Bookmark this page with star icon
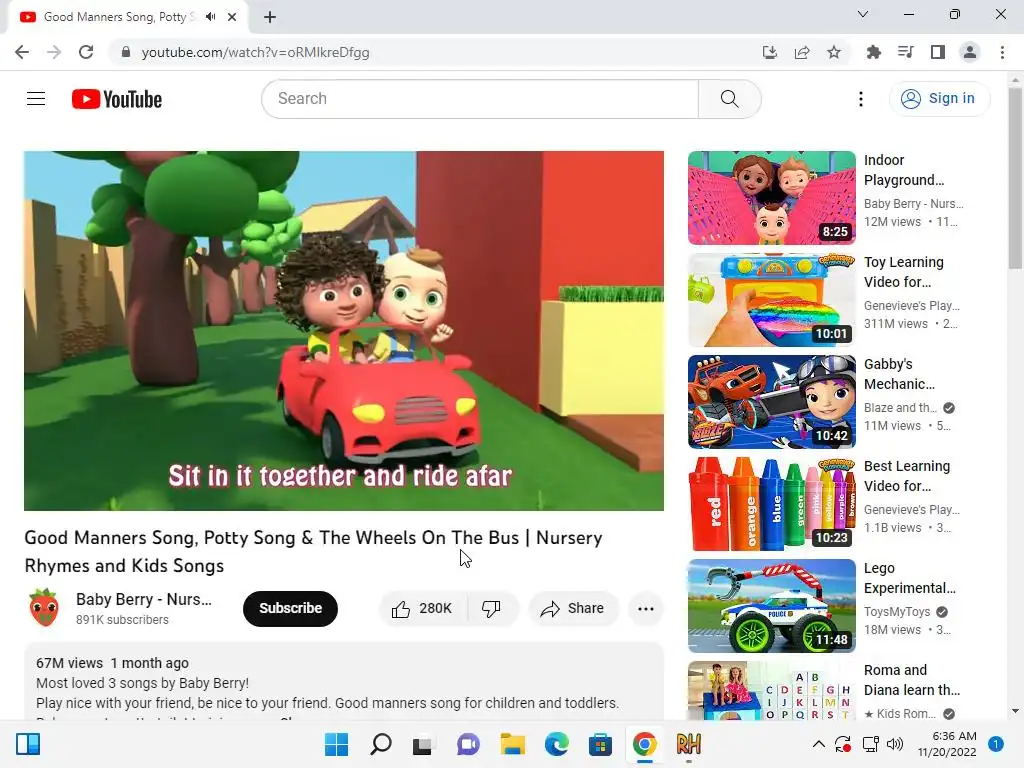This screenshot has width=1024, height=768. click(834, 52)
